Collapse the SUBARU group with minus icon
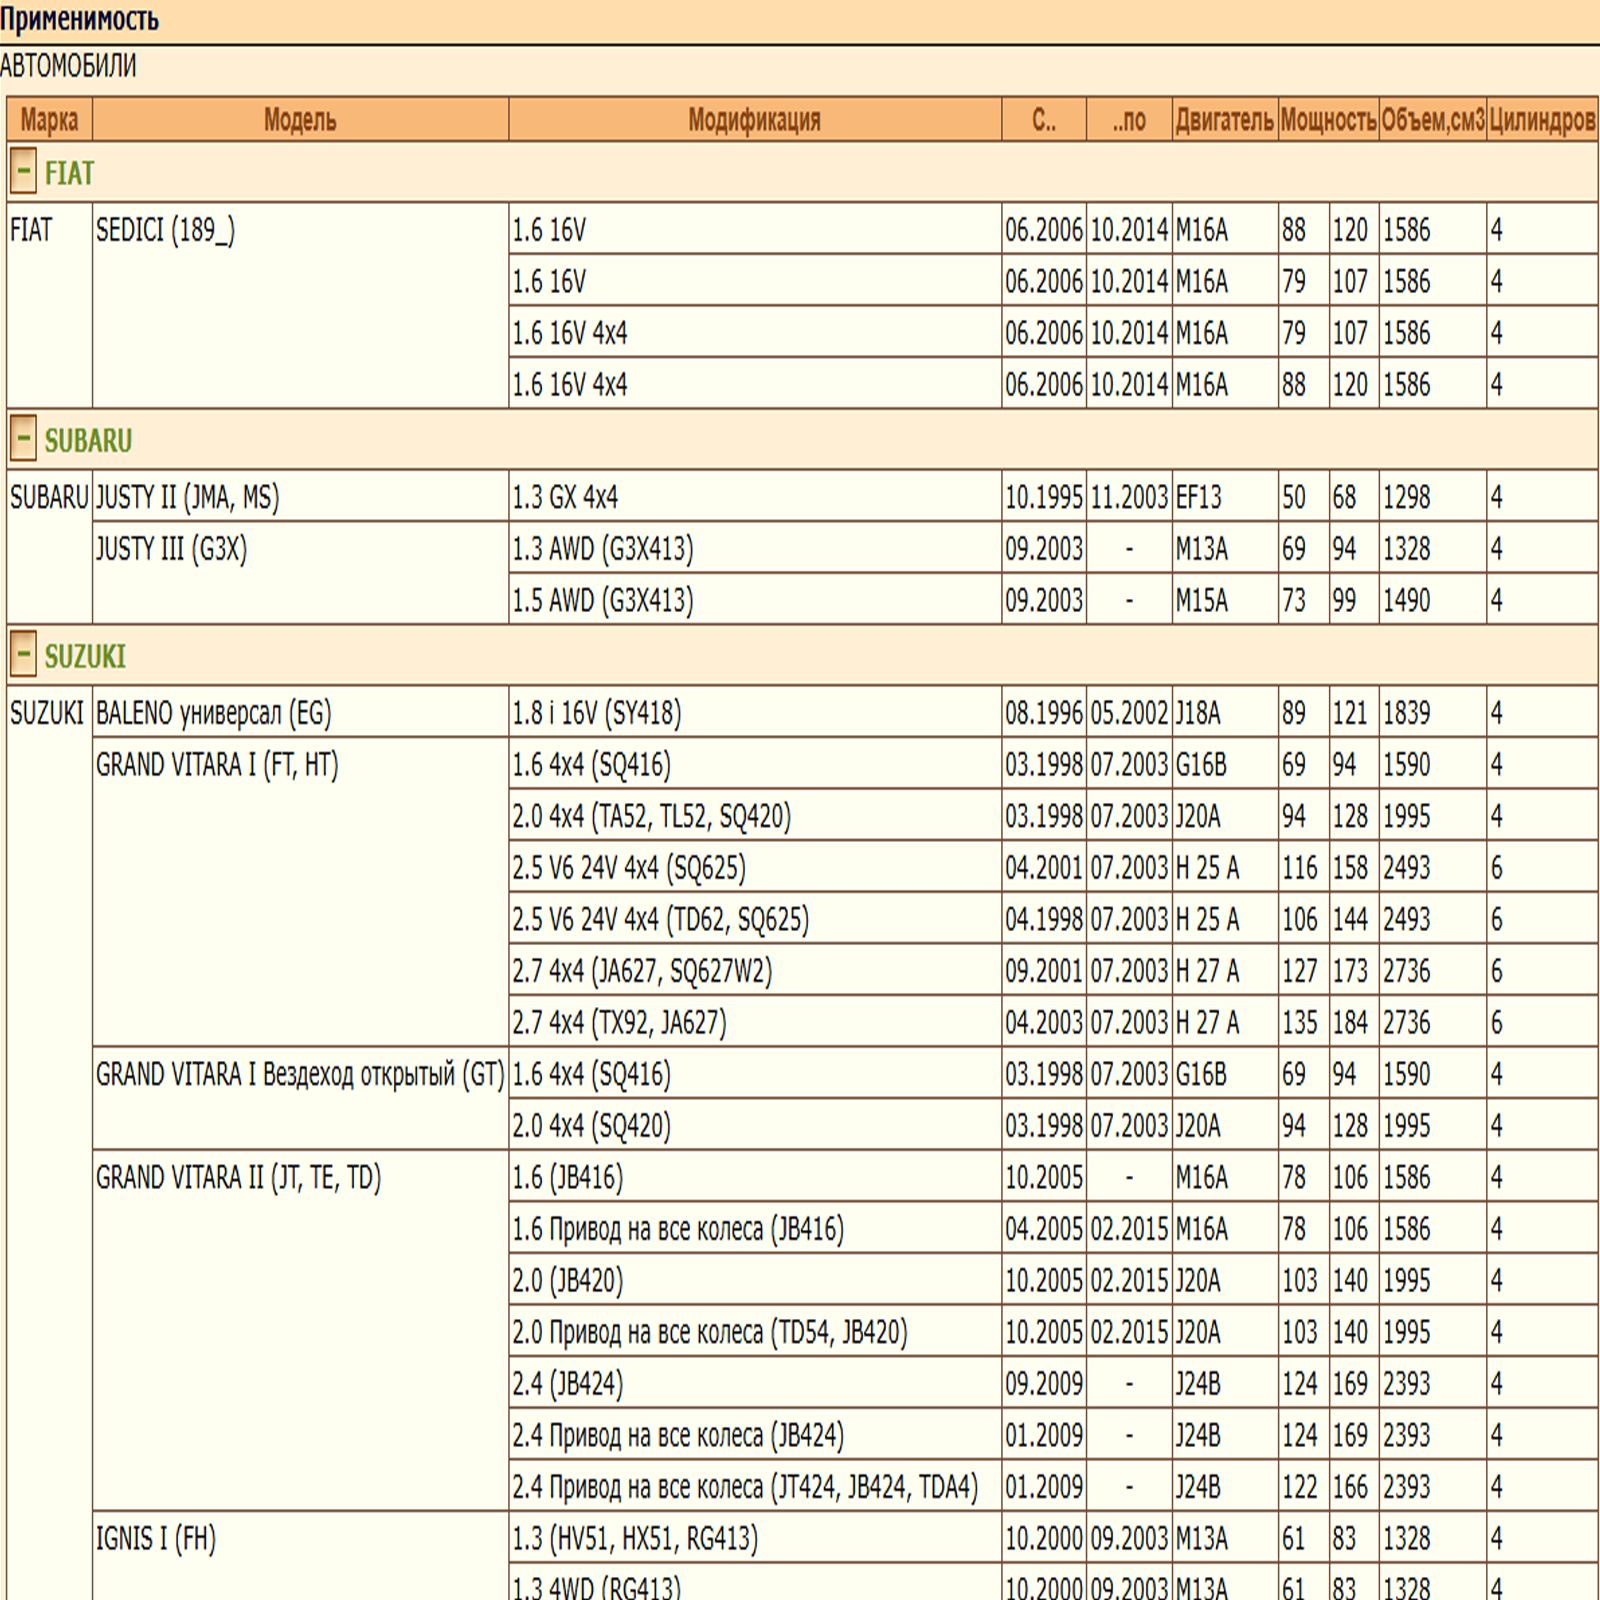 click(23, 439)
